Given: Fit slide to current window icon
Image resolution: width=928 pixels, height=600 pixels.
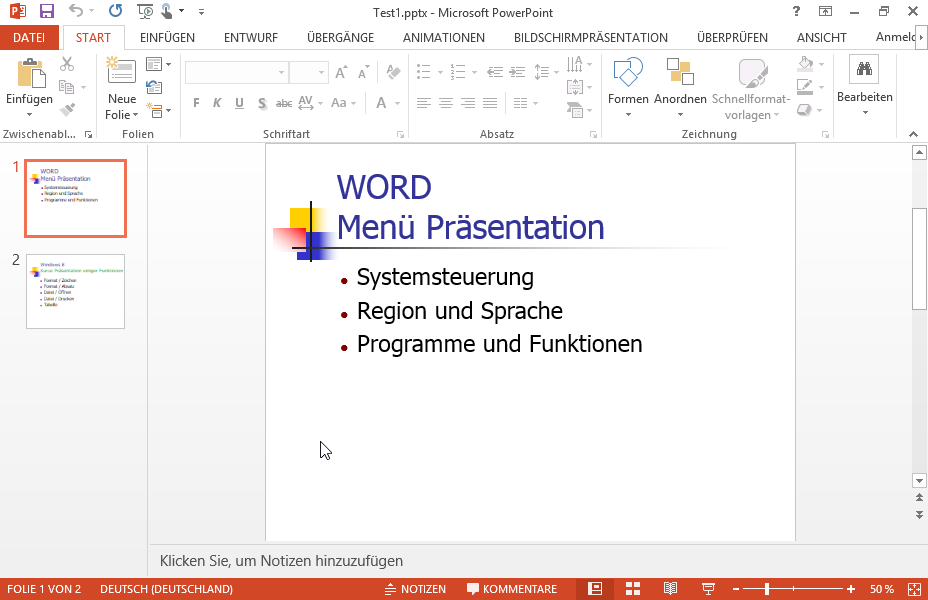Looking at the screenshot, I should 914,589.
